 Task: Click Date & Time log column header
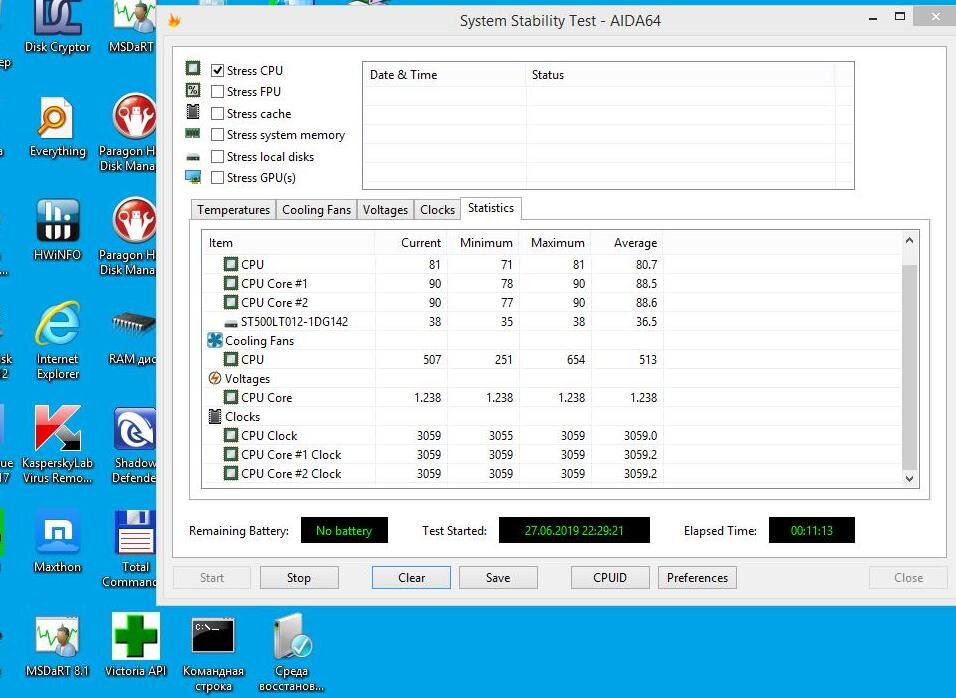pyautogui.click(x=444, y=75)
